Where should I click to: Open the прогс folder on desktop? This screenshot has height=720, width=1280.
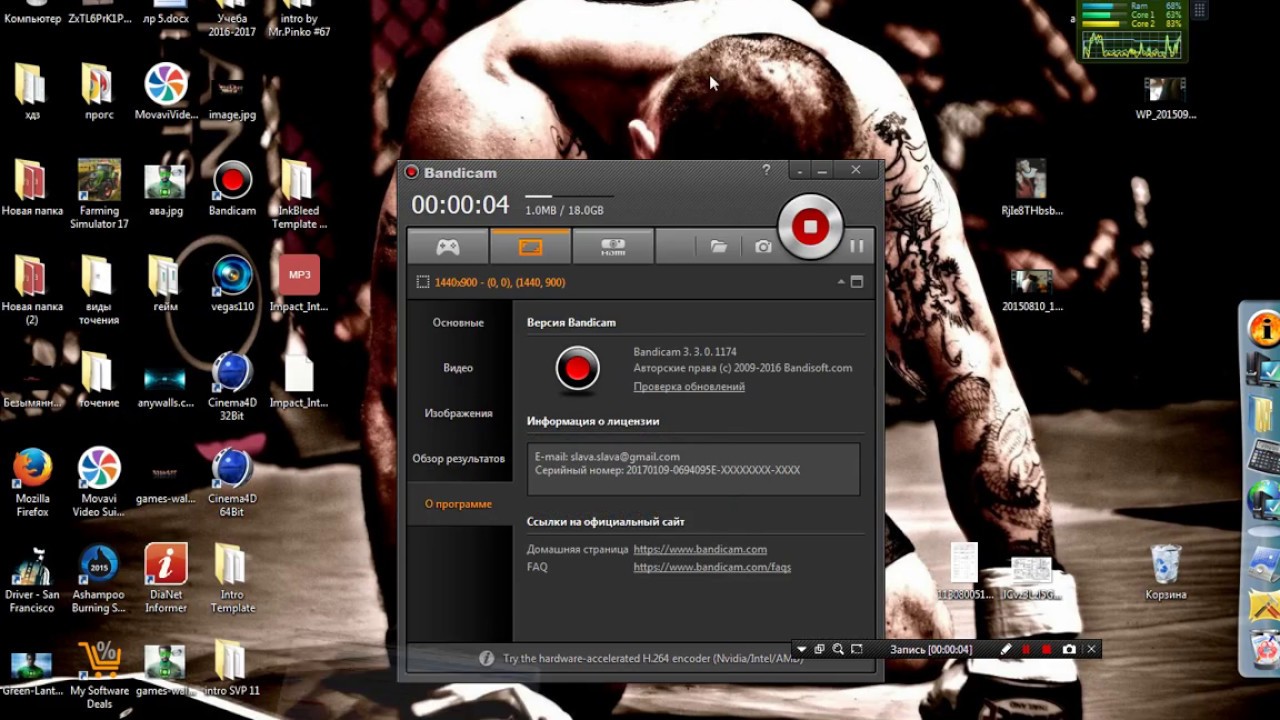click(99, 93)
